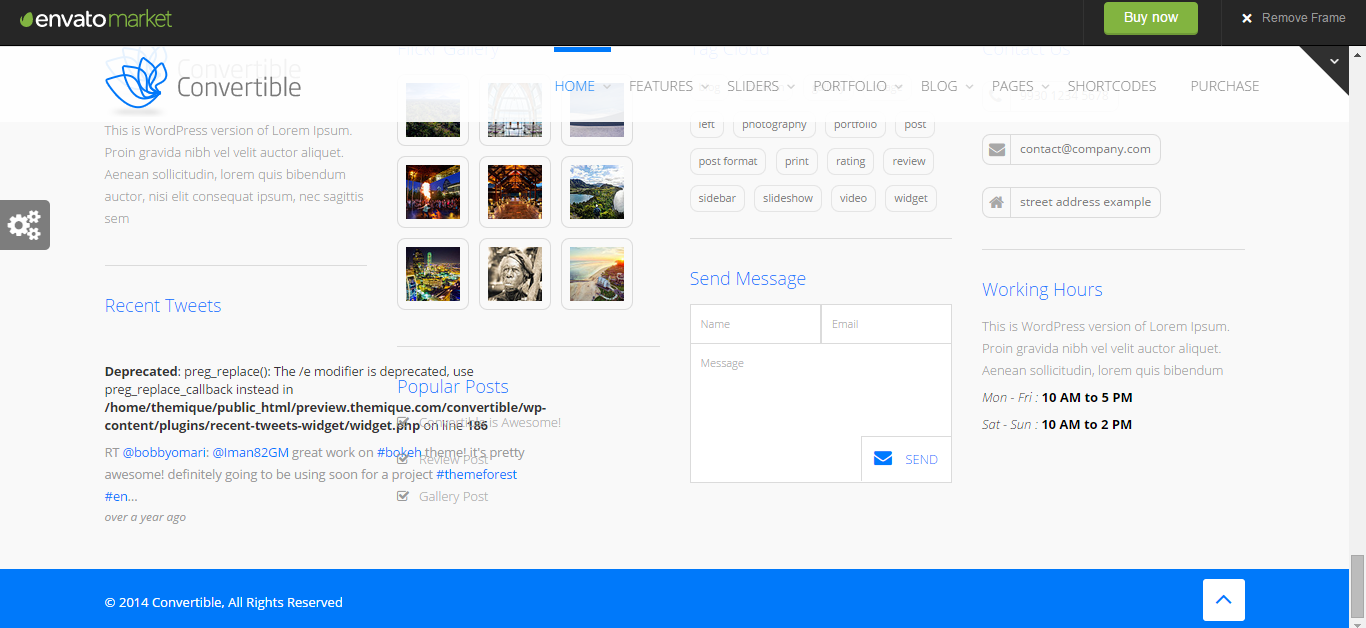Click the green Buy now button
The height and width of the screenshot is (628, 1366).
click(x=1150, y=18)
